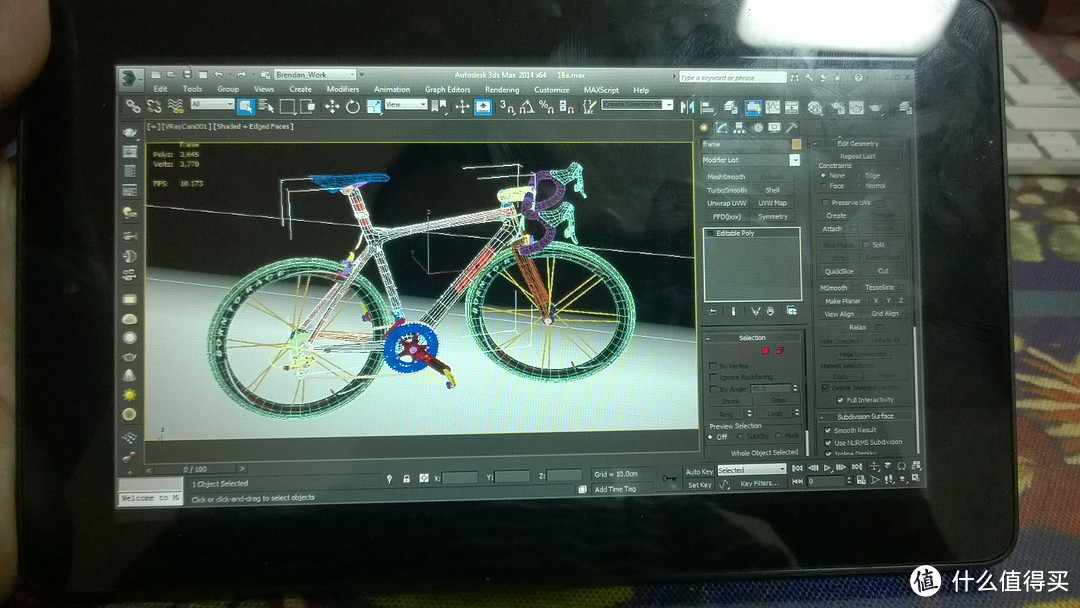Click the QuickSlice button
Screen dimensions: 1080x608
[839, 271]
